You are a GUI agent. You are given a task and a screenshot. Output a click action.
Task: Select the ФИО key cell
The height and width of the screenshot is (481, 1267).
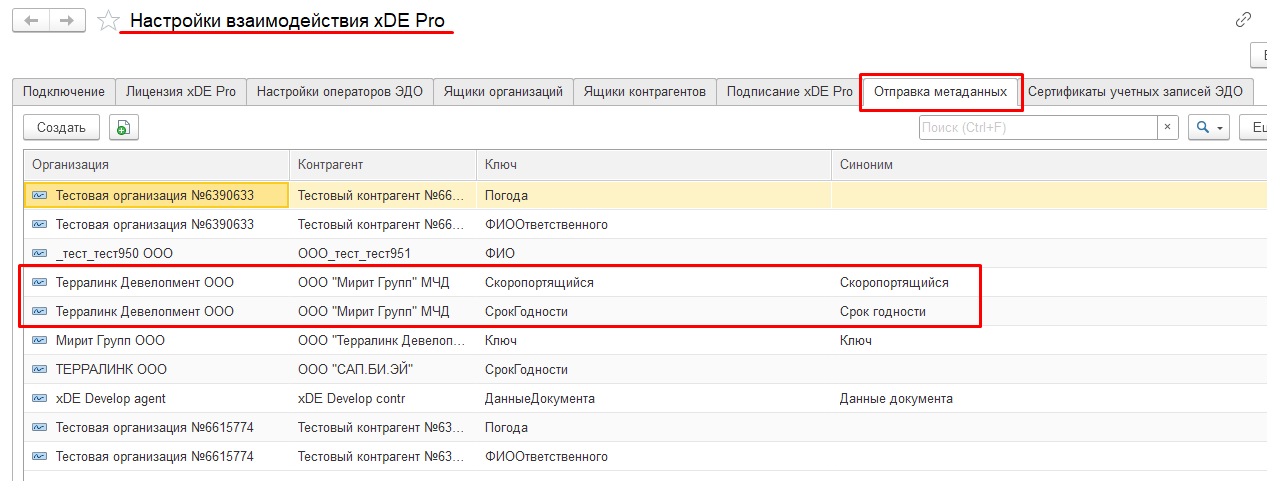(654, 253)
